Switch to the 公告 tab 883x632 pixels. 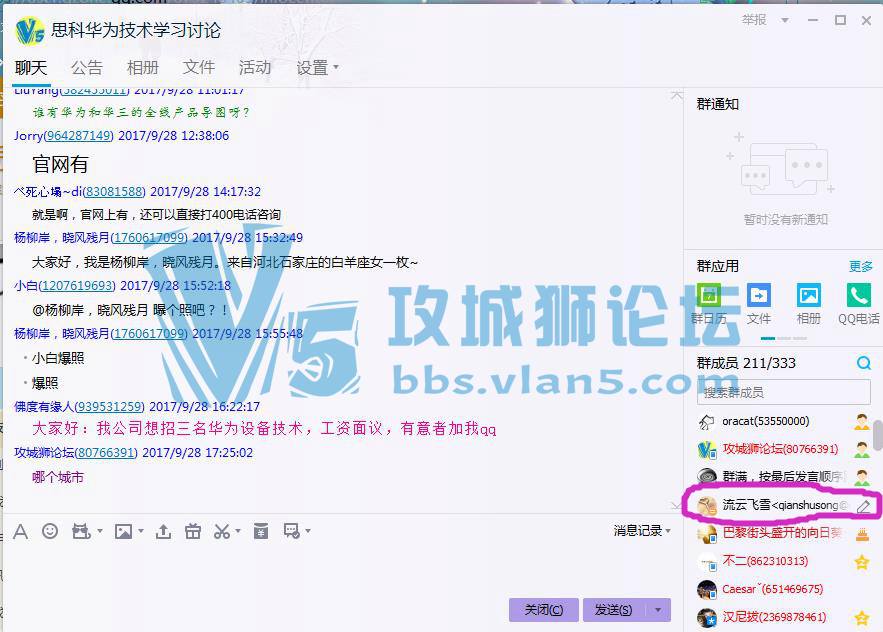pyautogui.click(x=87, y=68)
